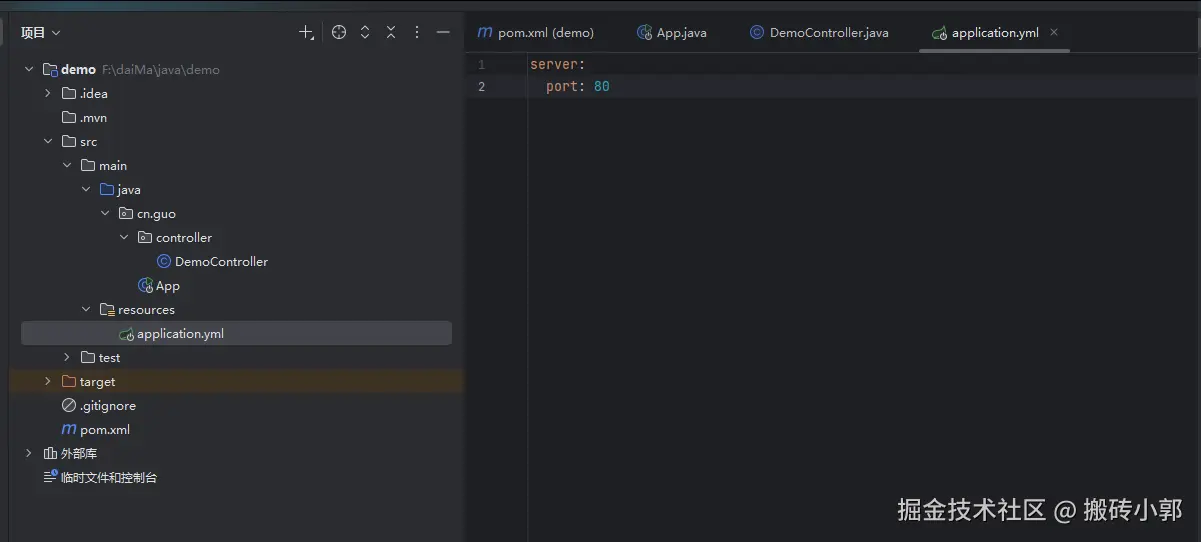The image size is (1201, 542).
Task: Click the collapse all tree icon
Action: pos(391,32)
